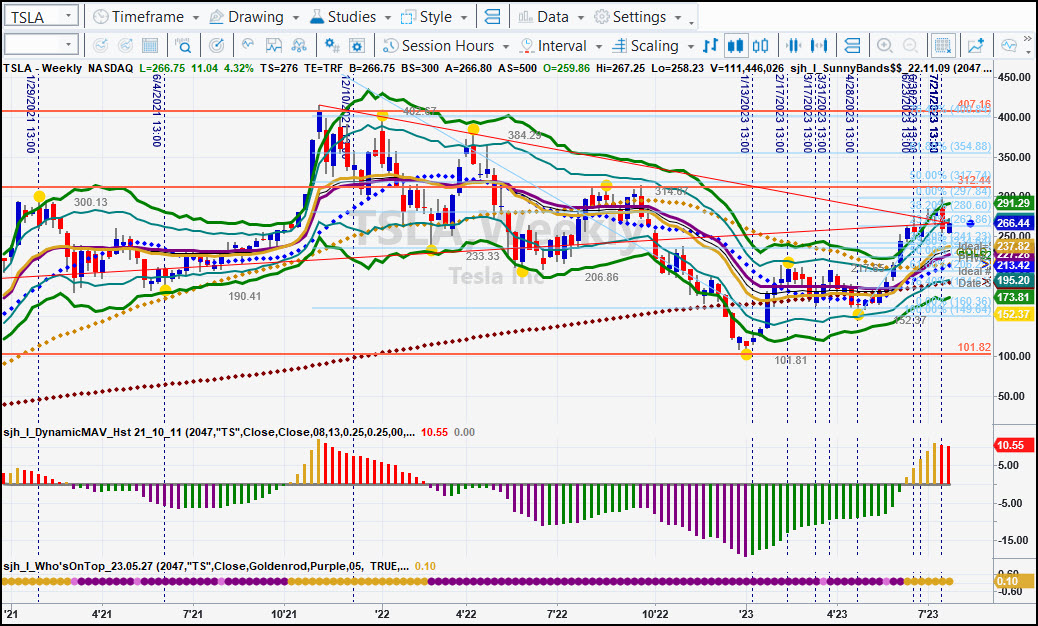1038x626 pixels.
Task: Click the 291.29 green price label
Action: [x=1013, y=203]
